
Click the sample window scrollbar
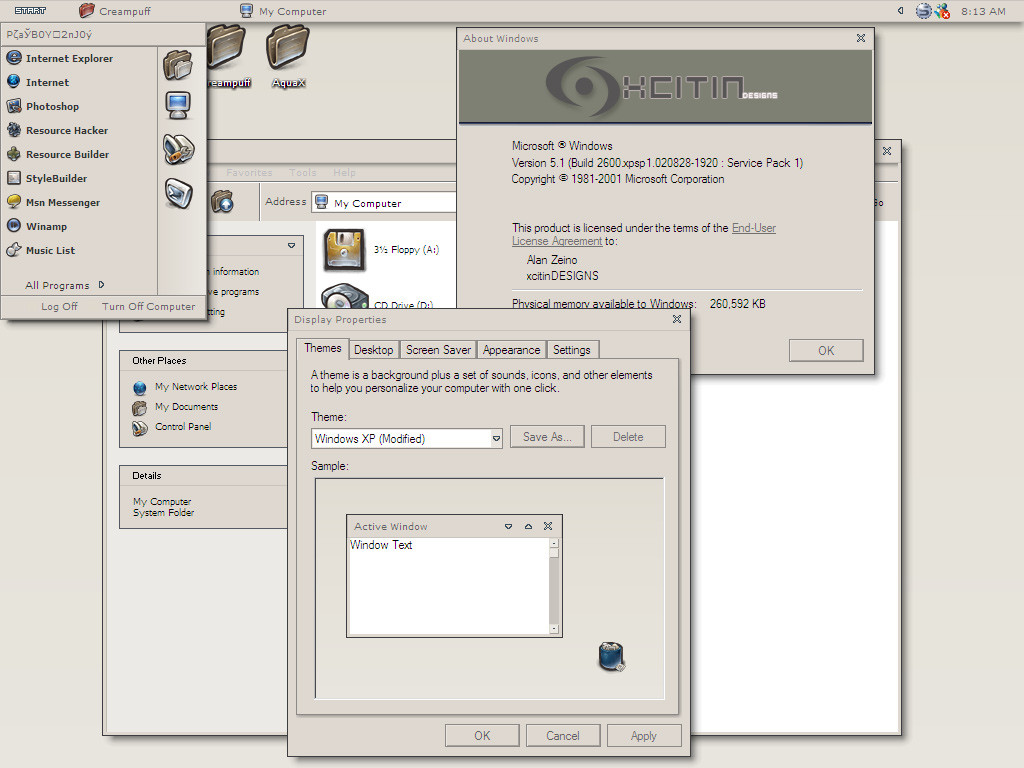(554, 586)
